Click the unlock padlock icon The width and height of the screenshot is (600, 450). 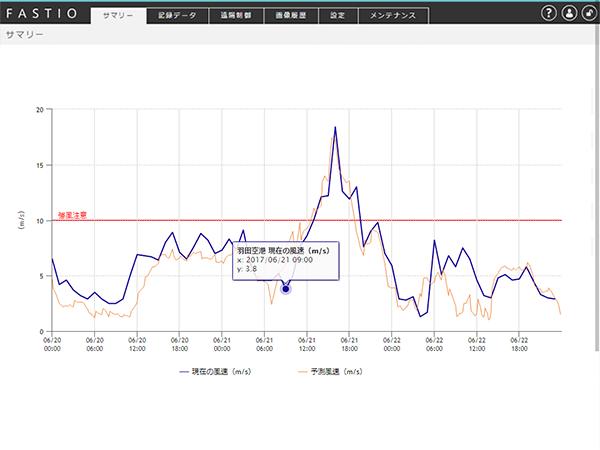click(588, 13)
